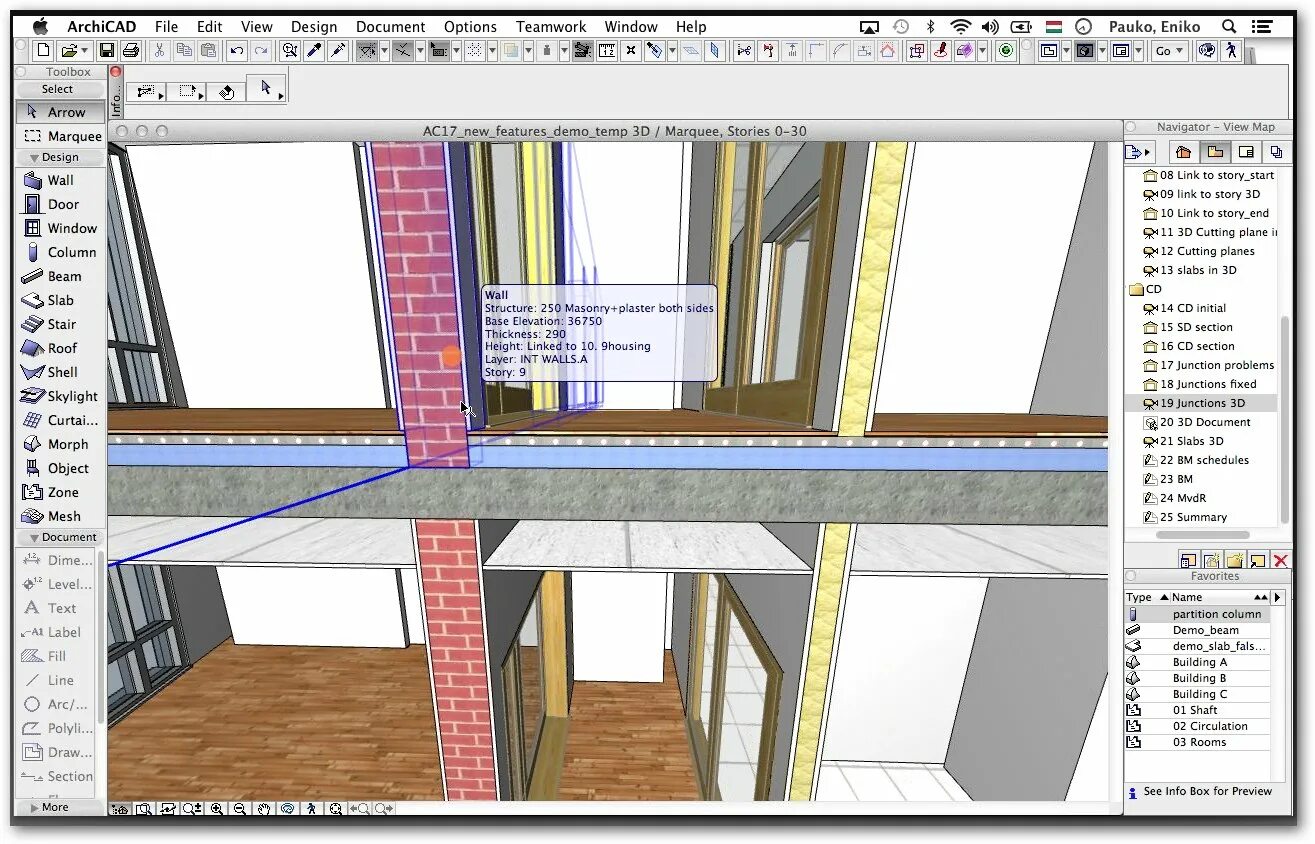Select the Door tool
The width and height of the screenshot is (1315, 844).
click(x=60, y=204)
